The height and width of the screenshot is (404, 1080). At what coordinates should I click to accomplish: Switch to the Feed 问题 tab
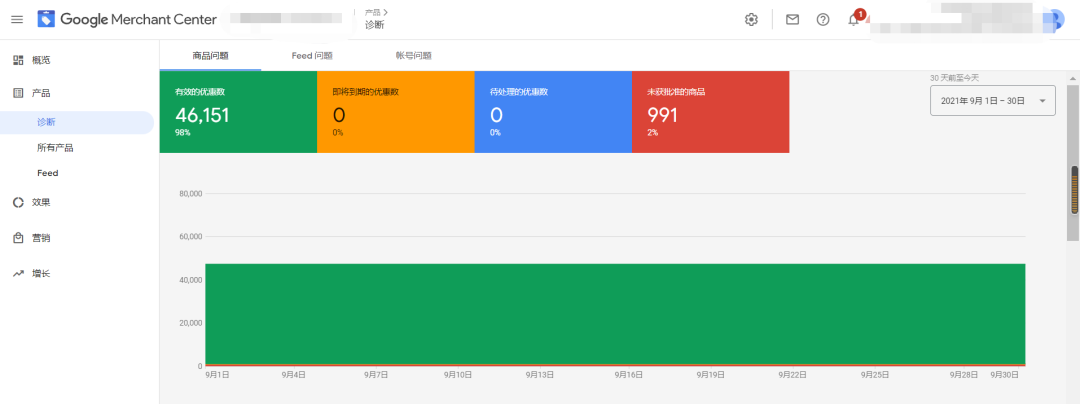312,56
